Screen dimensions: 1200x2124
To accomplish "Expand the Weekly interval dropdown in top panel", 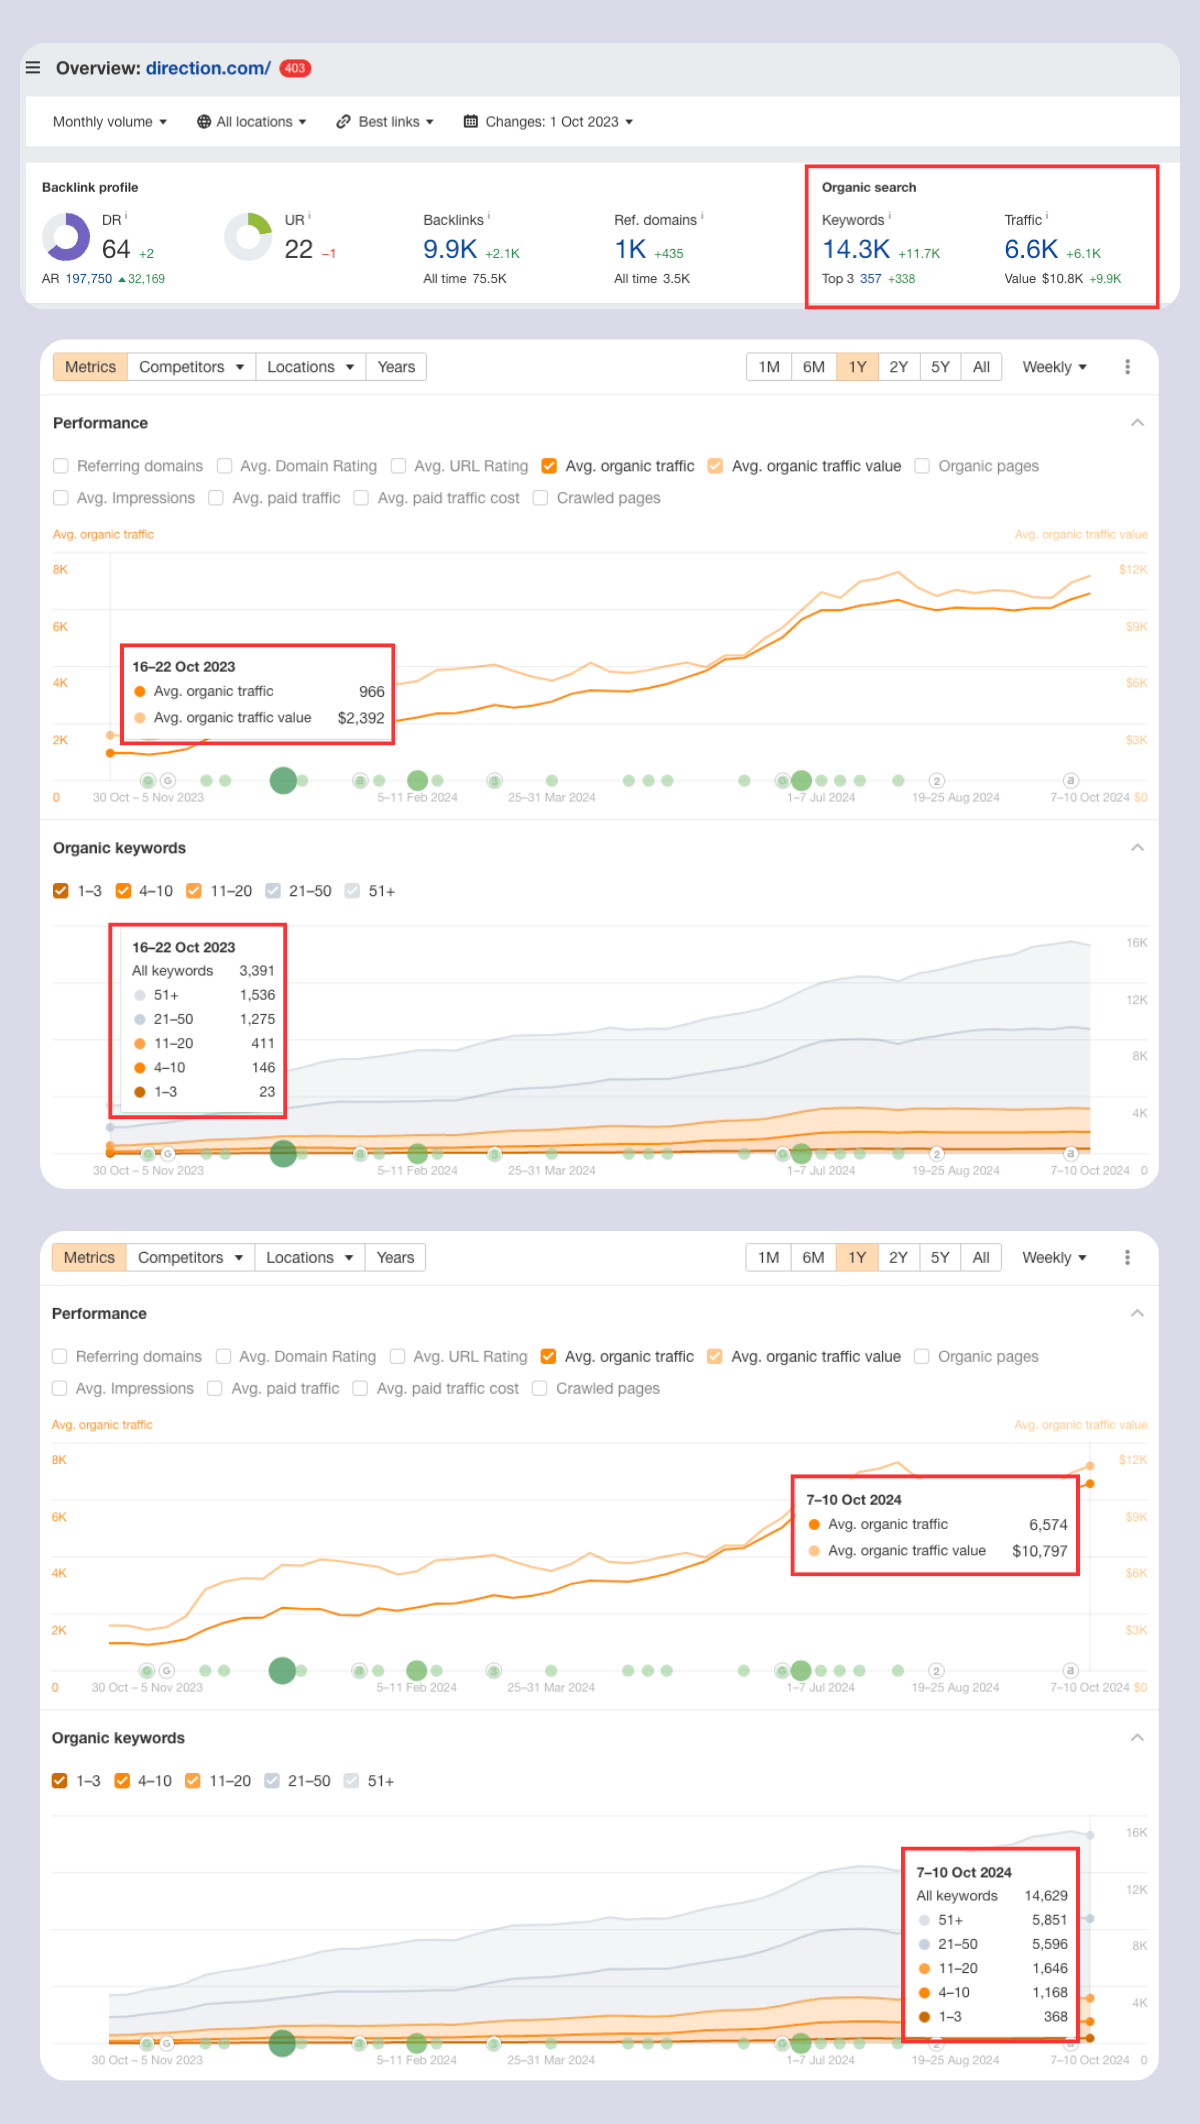I will [1054, 367].
